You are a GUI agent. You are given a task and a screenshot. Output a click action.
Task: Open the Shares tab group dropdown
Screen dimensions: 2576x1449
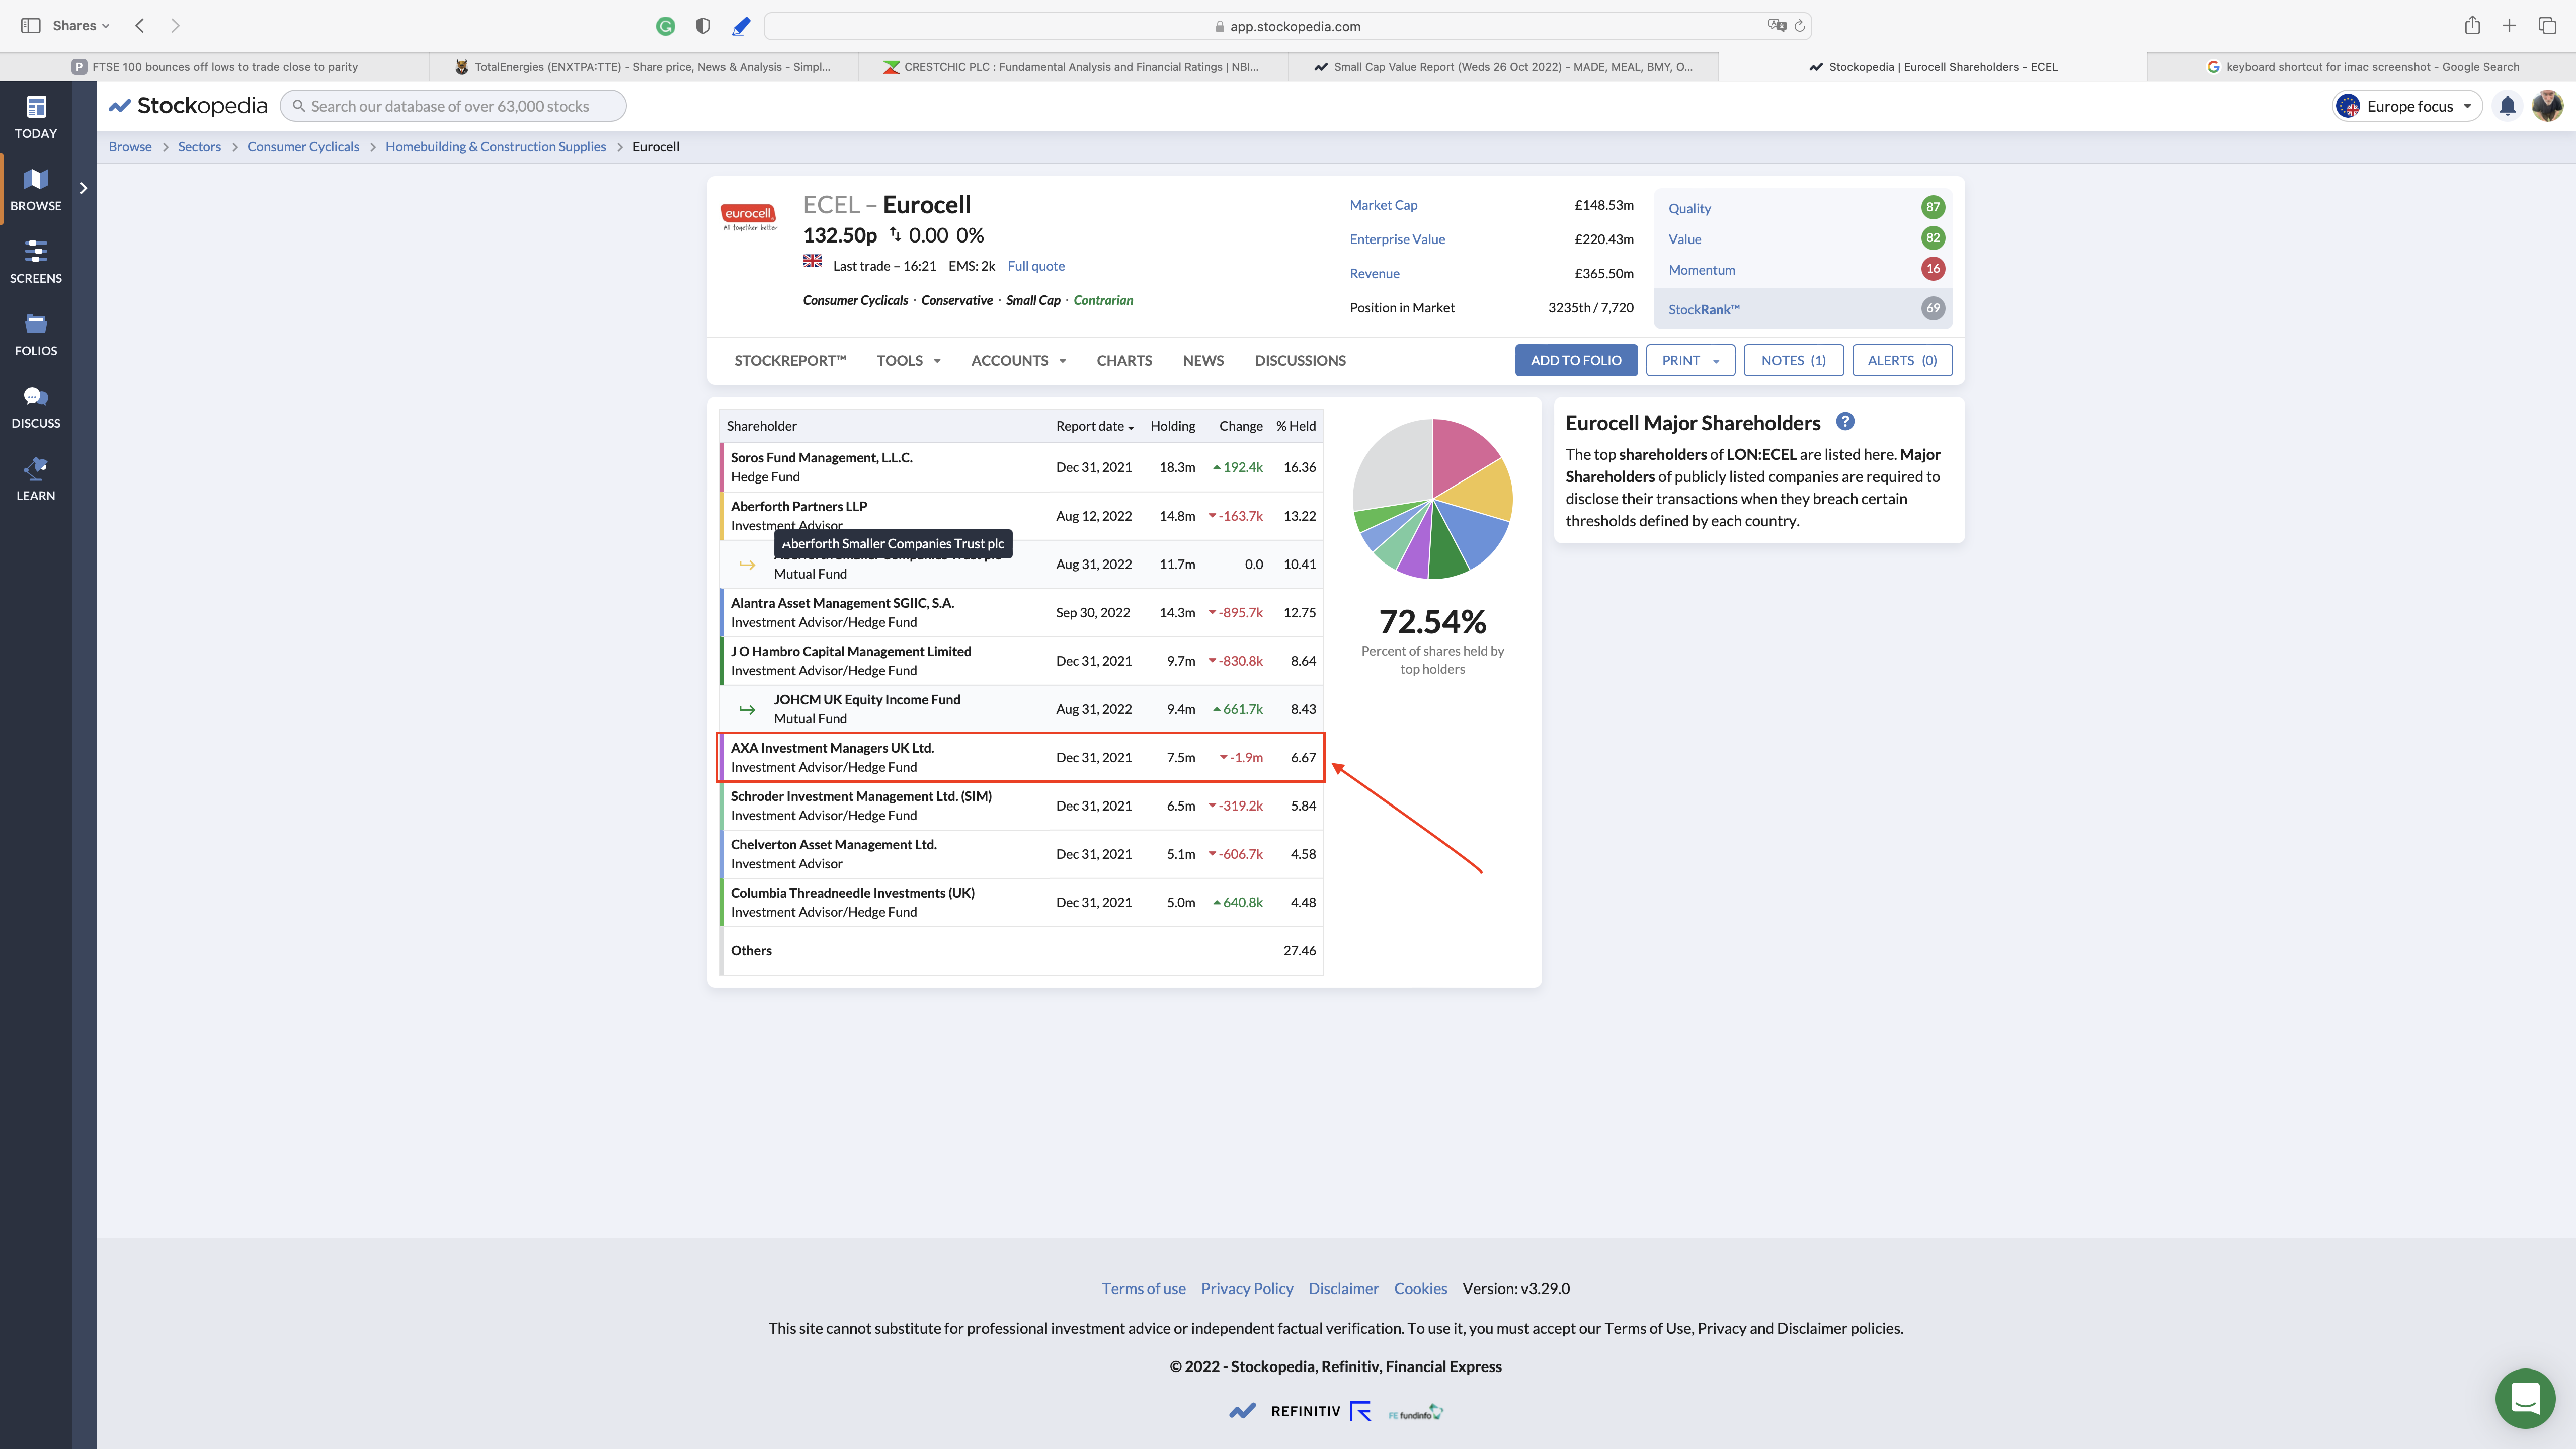(80, 26)
